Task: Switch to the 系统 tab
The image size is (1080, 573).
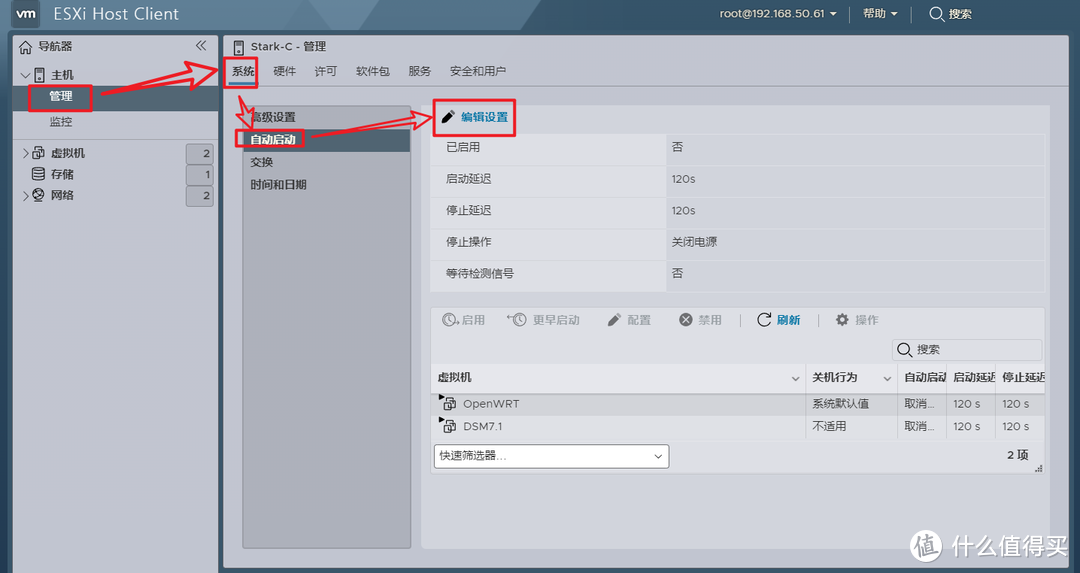Action: [x=242, y=71]
